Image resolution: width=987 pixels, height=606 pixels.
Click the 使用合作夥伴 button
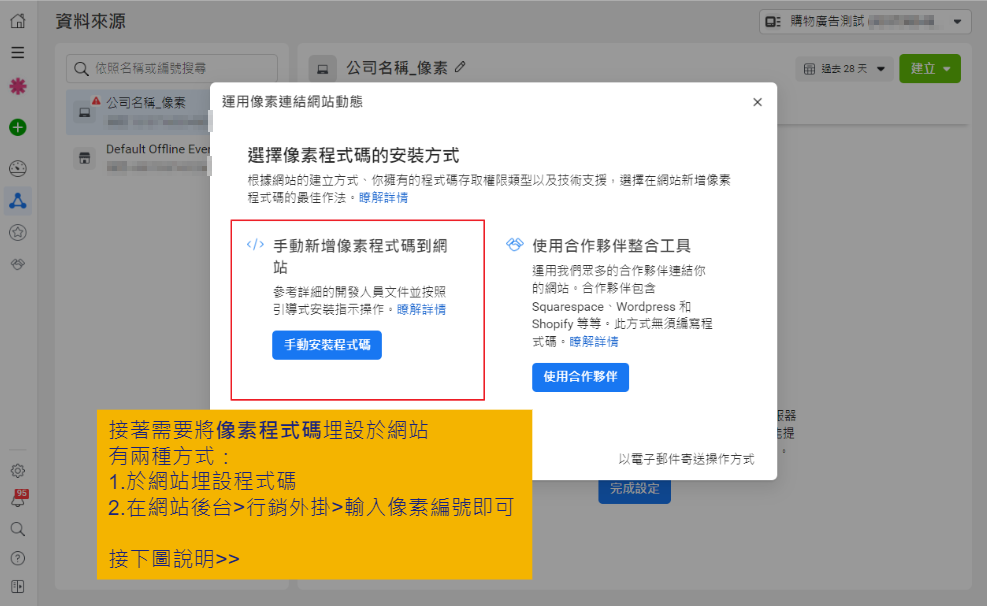click(580, 377)
